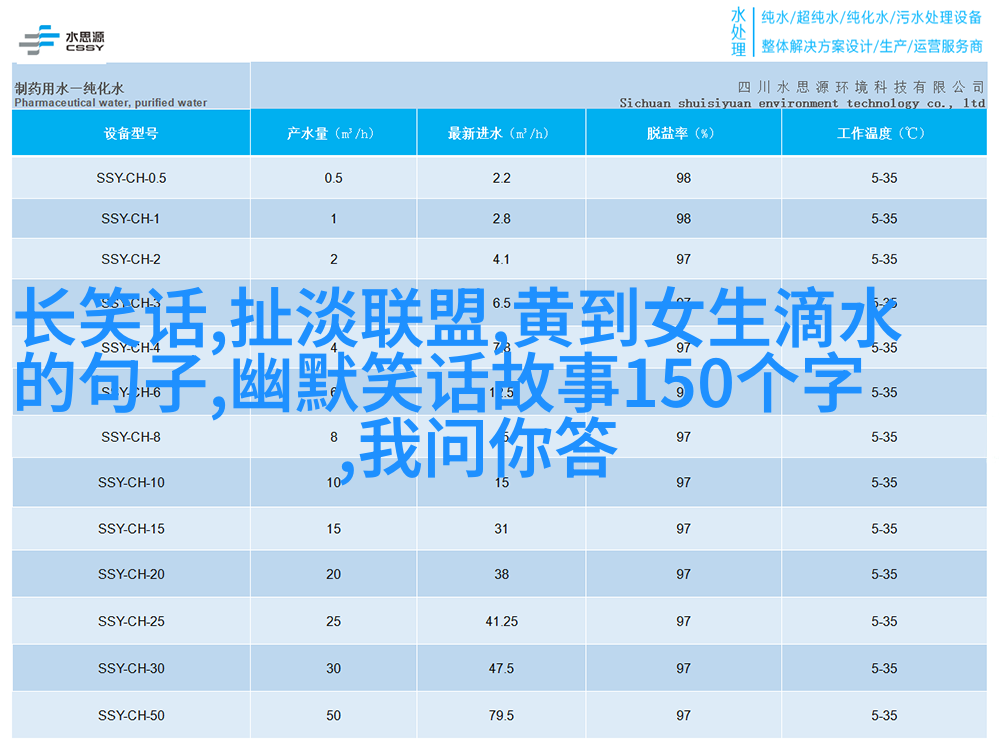Select the SSY-CH-25 model cell
The width and height of the screenshot is (1000, 749).
[131, 622]
